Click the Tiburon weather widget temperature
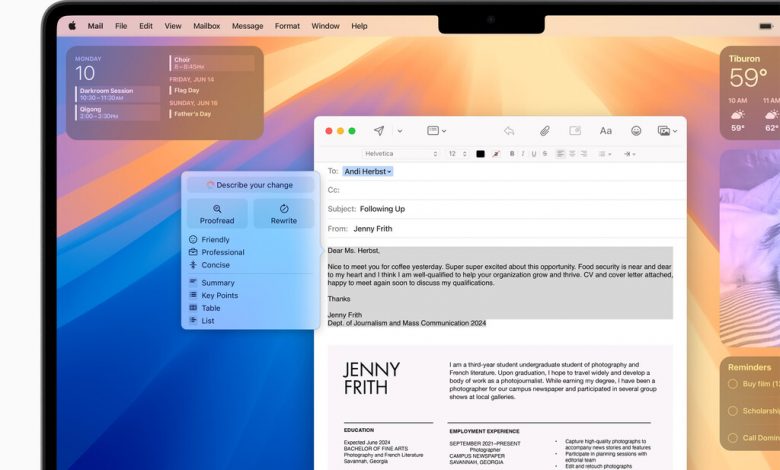The width and height of the screenshot is (780, 470). click(x=748, y=78)
